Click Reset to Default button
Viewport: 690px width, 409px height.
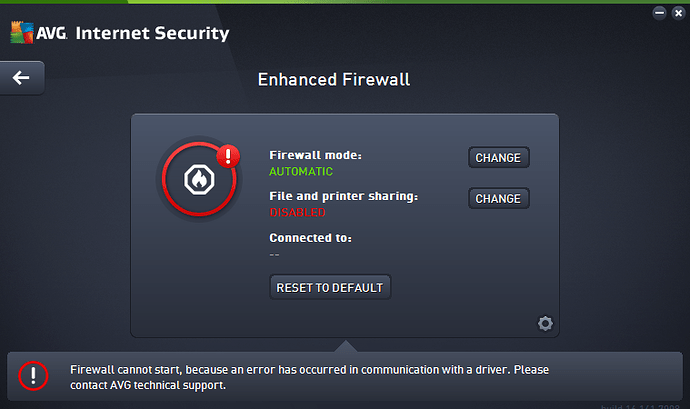pyautogui.click(x=330, y=287)
